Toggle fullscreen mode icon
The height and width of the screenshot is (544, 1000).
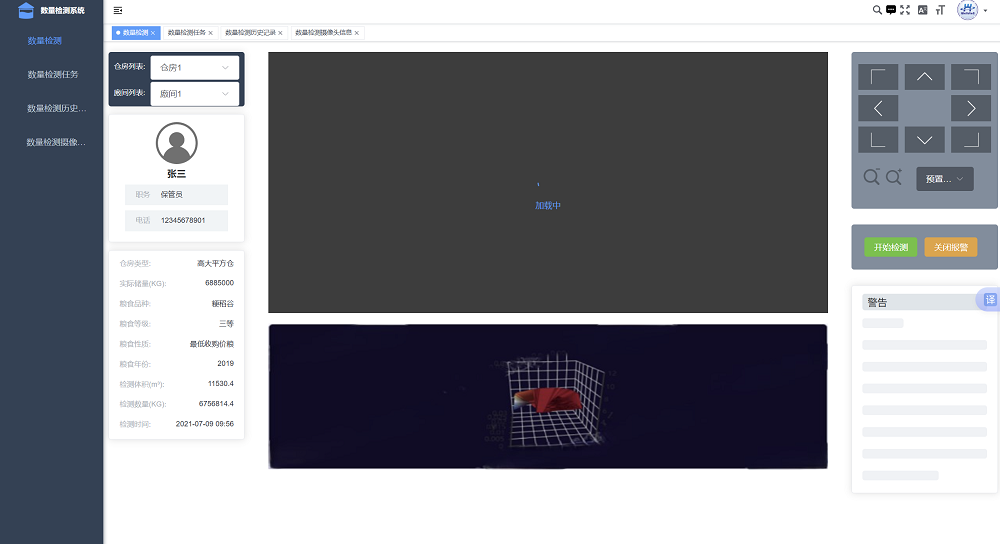pyautogui.click(x=905, y=10)
